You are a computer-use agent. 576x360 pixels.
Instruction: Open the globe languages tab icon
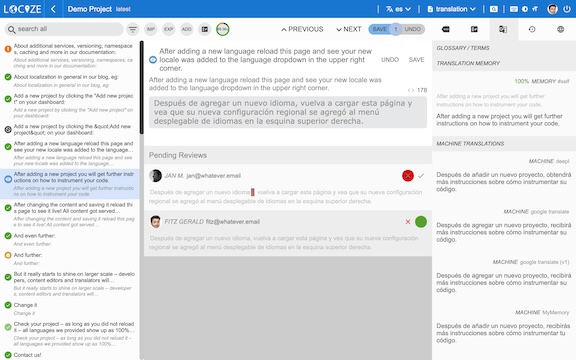[561, 29]
